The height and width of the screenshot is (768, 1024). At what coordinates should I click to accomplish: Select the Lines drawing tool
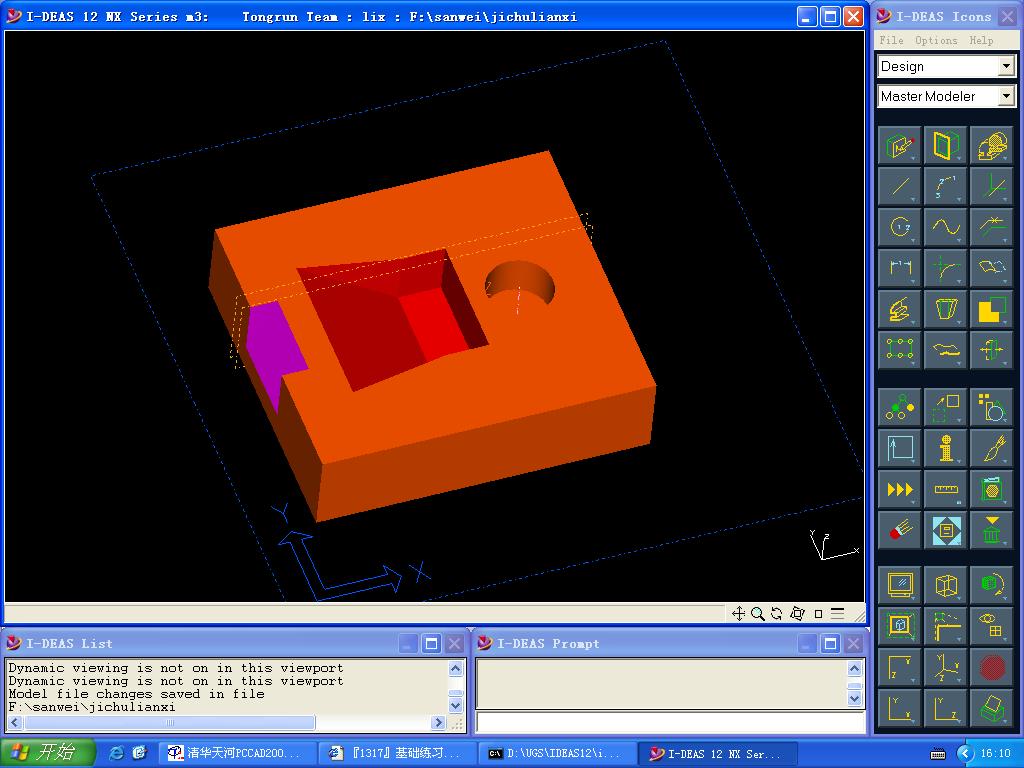pos(900,186)
